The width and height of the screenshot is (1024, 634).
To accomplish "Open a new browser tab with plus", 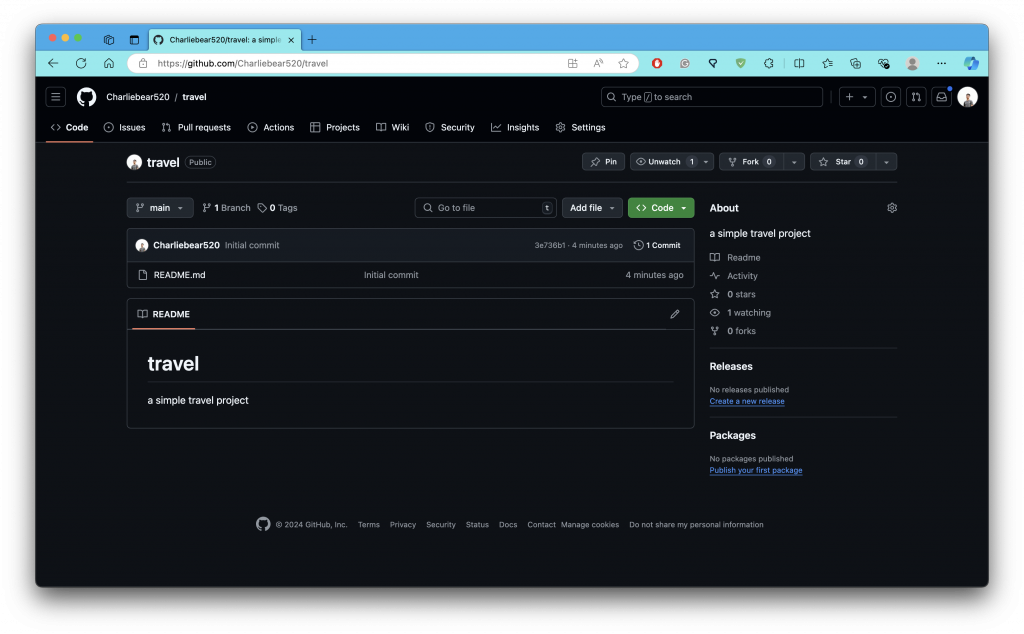I will 312,40.
